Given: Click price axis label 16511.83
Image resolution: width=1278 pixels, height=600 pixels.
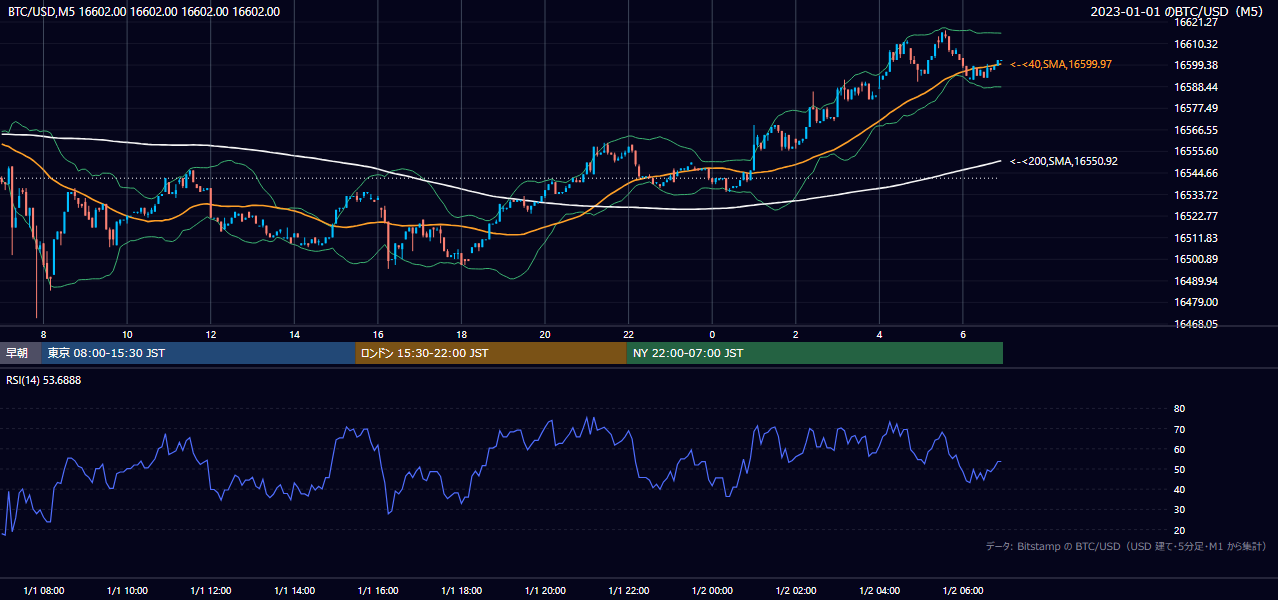Looking at the screenshot, I should pyautogui.click(x=1196, y=238).
